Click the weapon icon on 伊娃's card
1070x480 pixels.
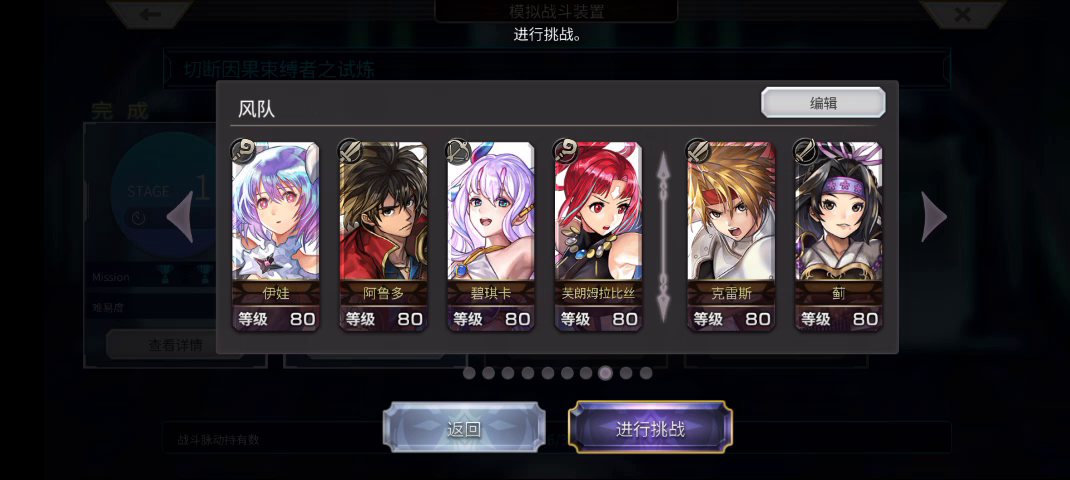[x=243, y=150]
